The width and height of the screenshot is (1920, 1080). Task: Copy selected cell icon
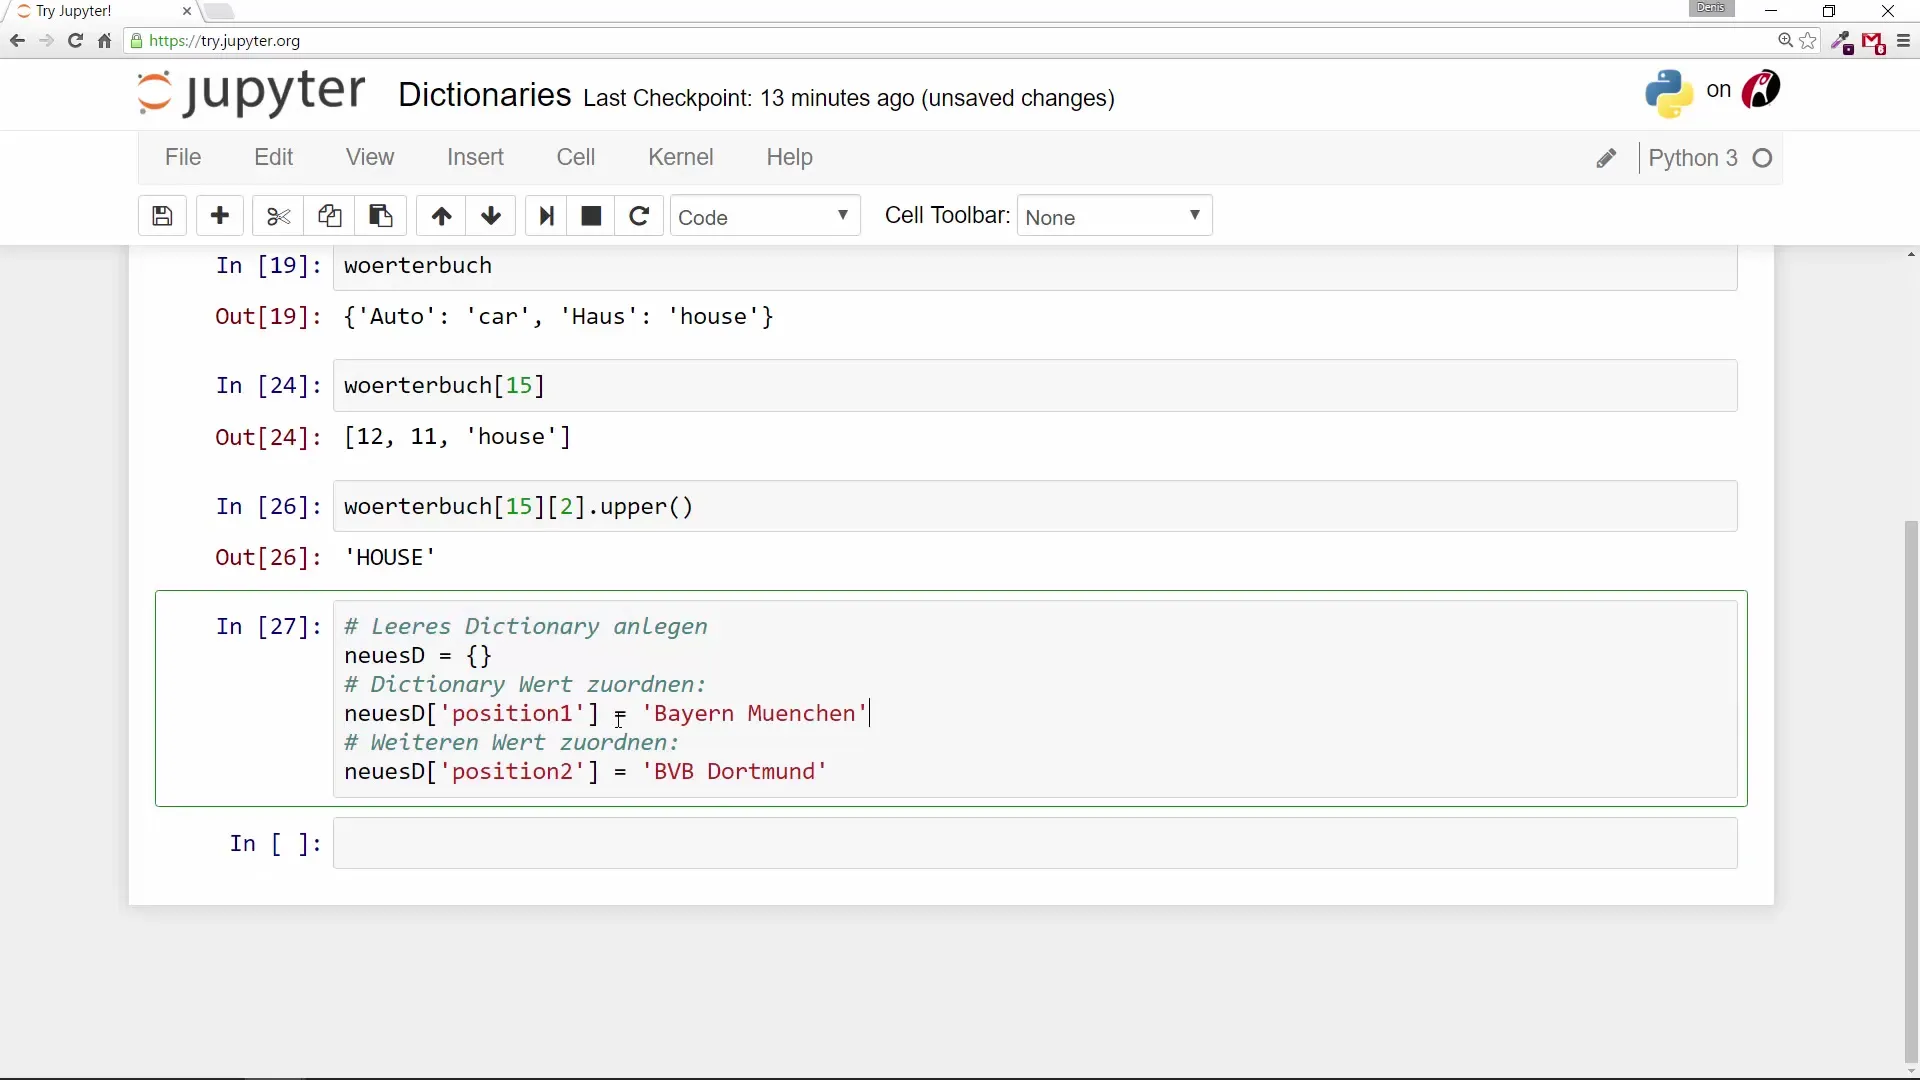(330, 216)
